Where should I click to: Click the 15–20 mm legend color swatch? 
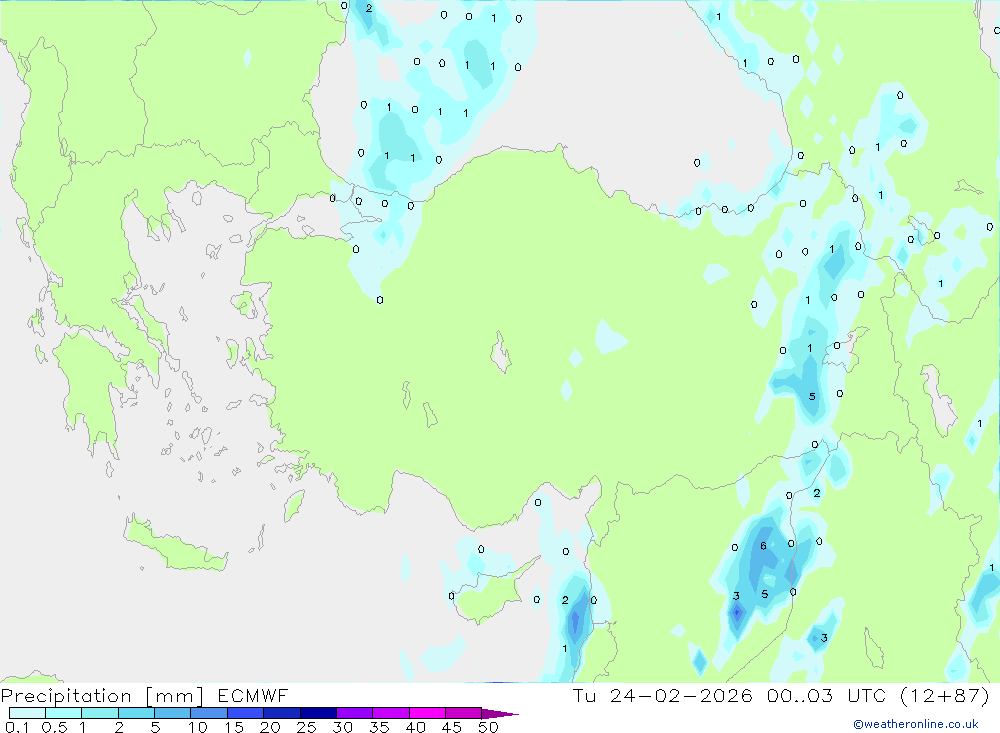246,713
